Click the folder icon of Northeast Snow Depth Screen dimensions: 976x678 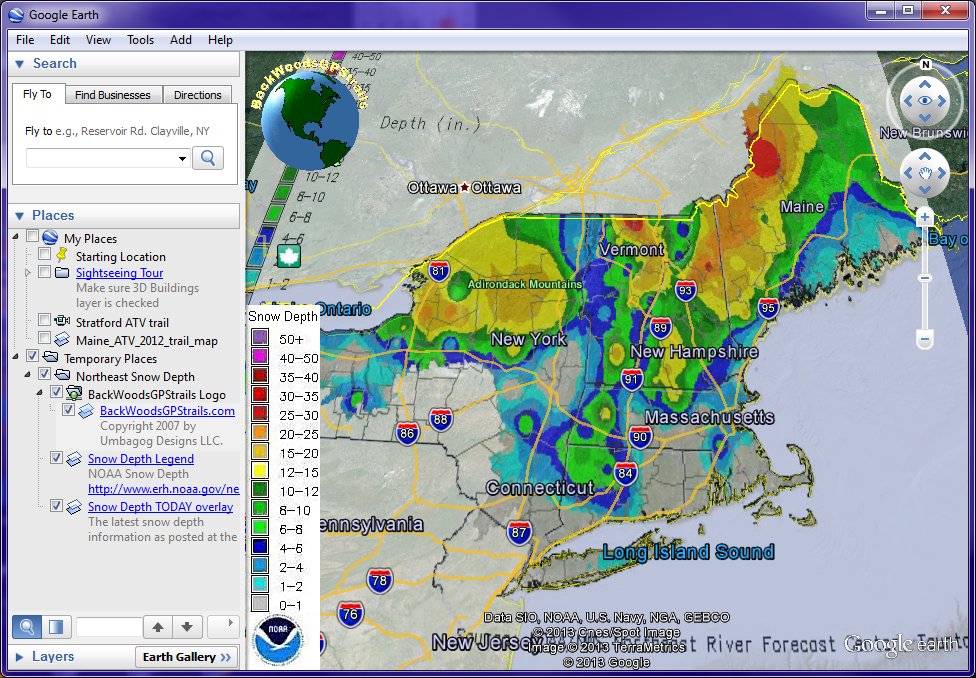62,375
